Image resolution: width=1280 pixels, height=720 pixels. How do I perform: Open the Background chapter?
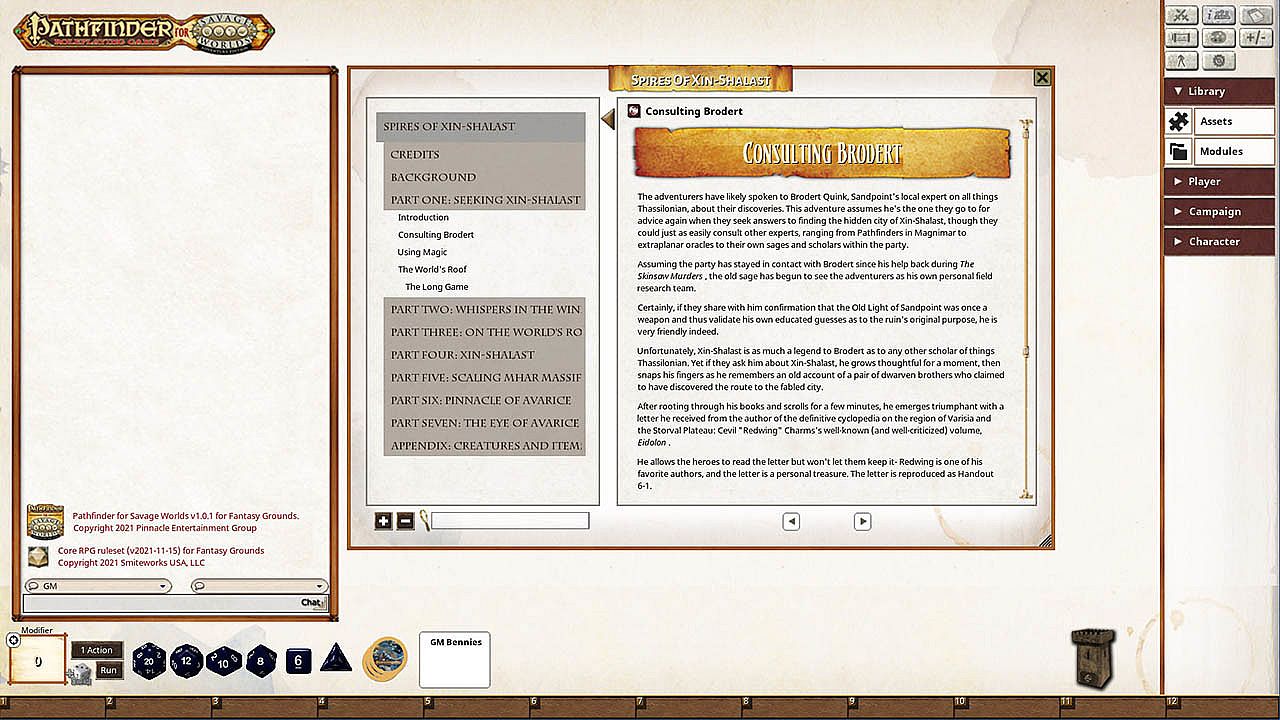click(x=485, y=177)
